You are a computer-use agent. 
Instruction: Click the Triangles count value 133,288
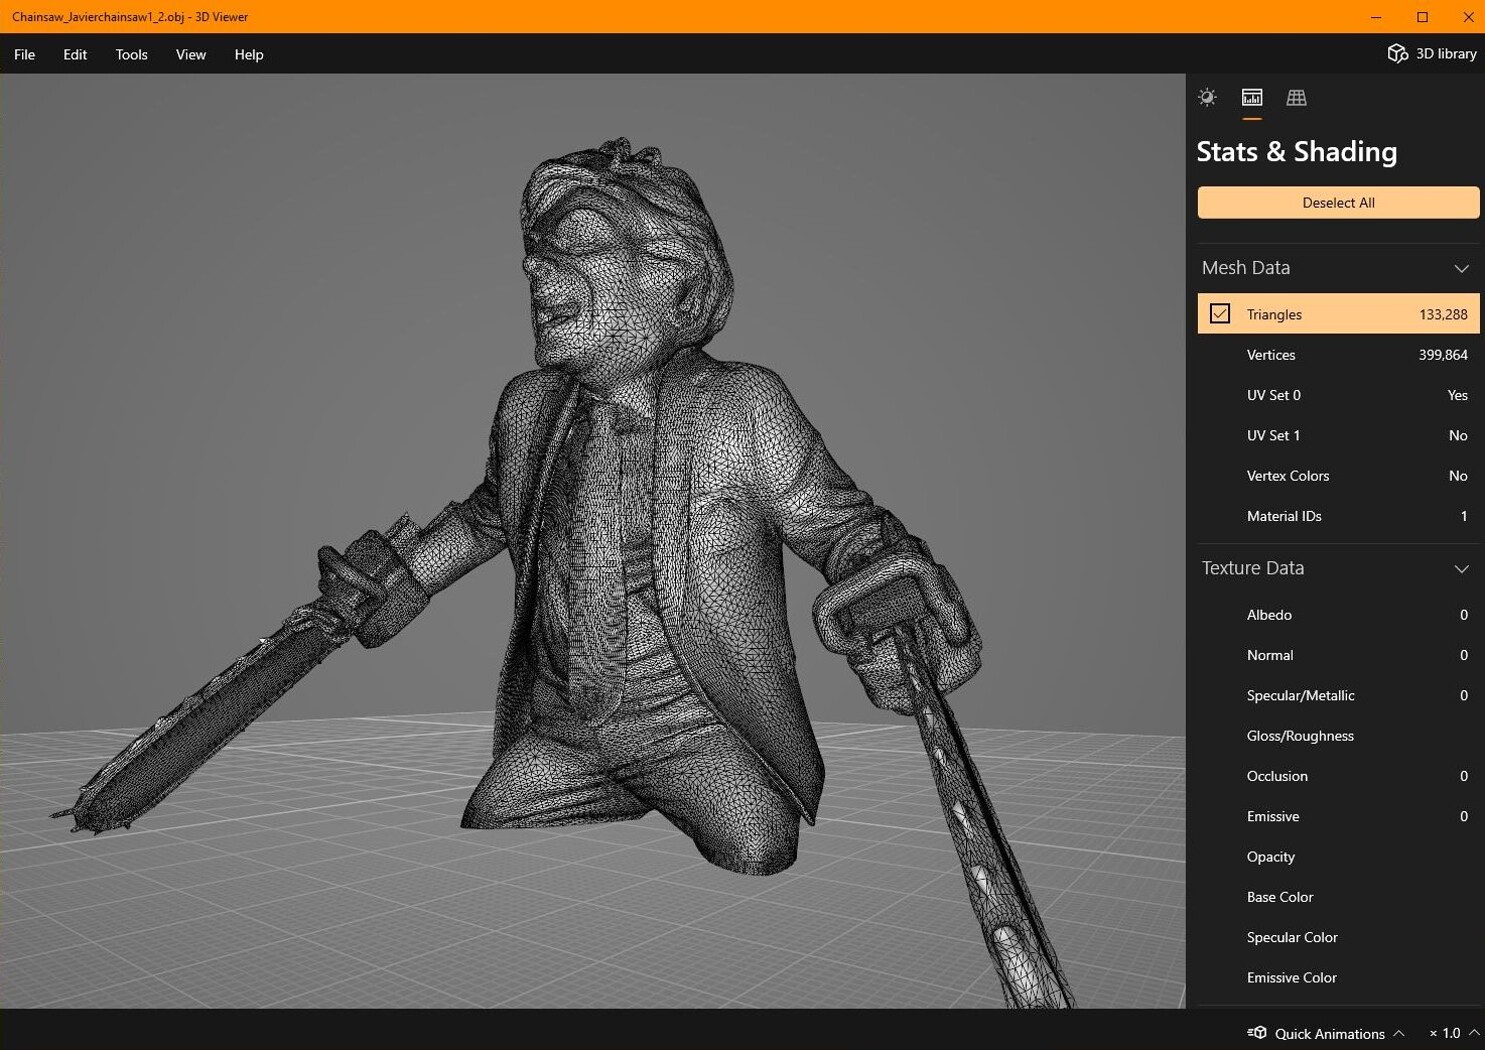click(x=1443, y=314)
